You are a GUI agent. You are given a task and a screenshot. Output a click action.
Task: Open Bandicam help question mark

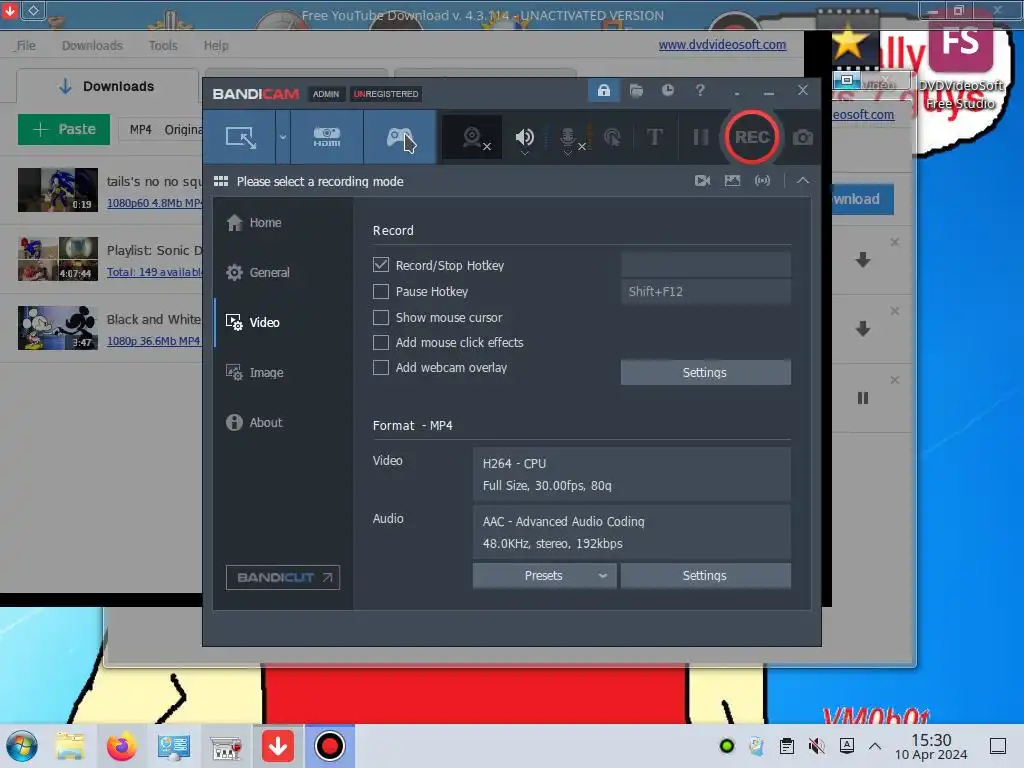click(699, 90)
